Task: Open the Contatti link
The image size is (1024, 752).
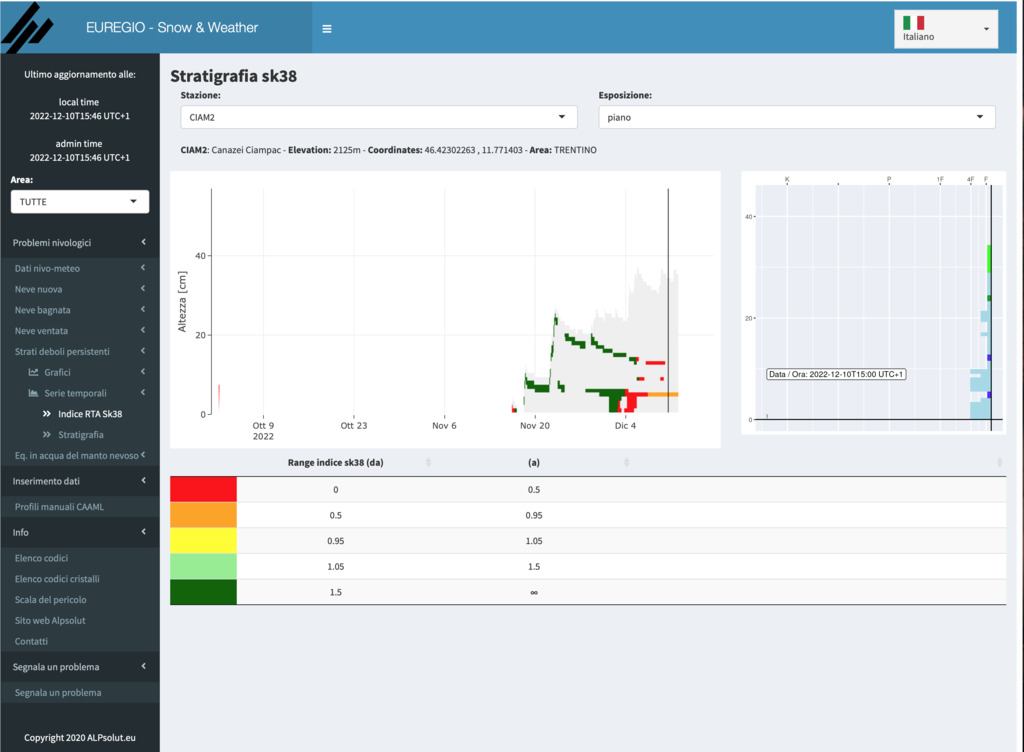Action: [31, 642]
